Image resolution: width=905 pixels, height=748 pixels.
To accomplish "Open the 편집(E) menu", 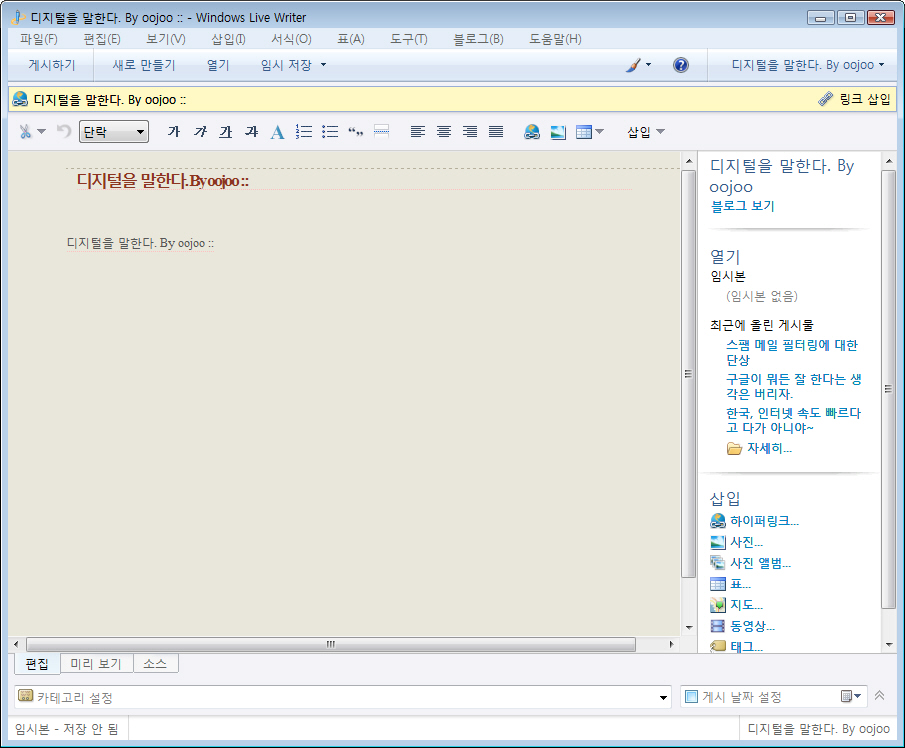I will point(102,39).
